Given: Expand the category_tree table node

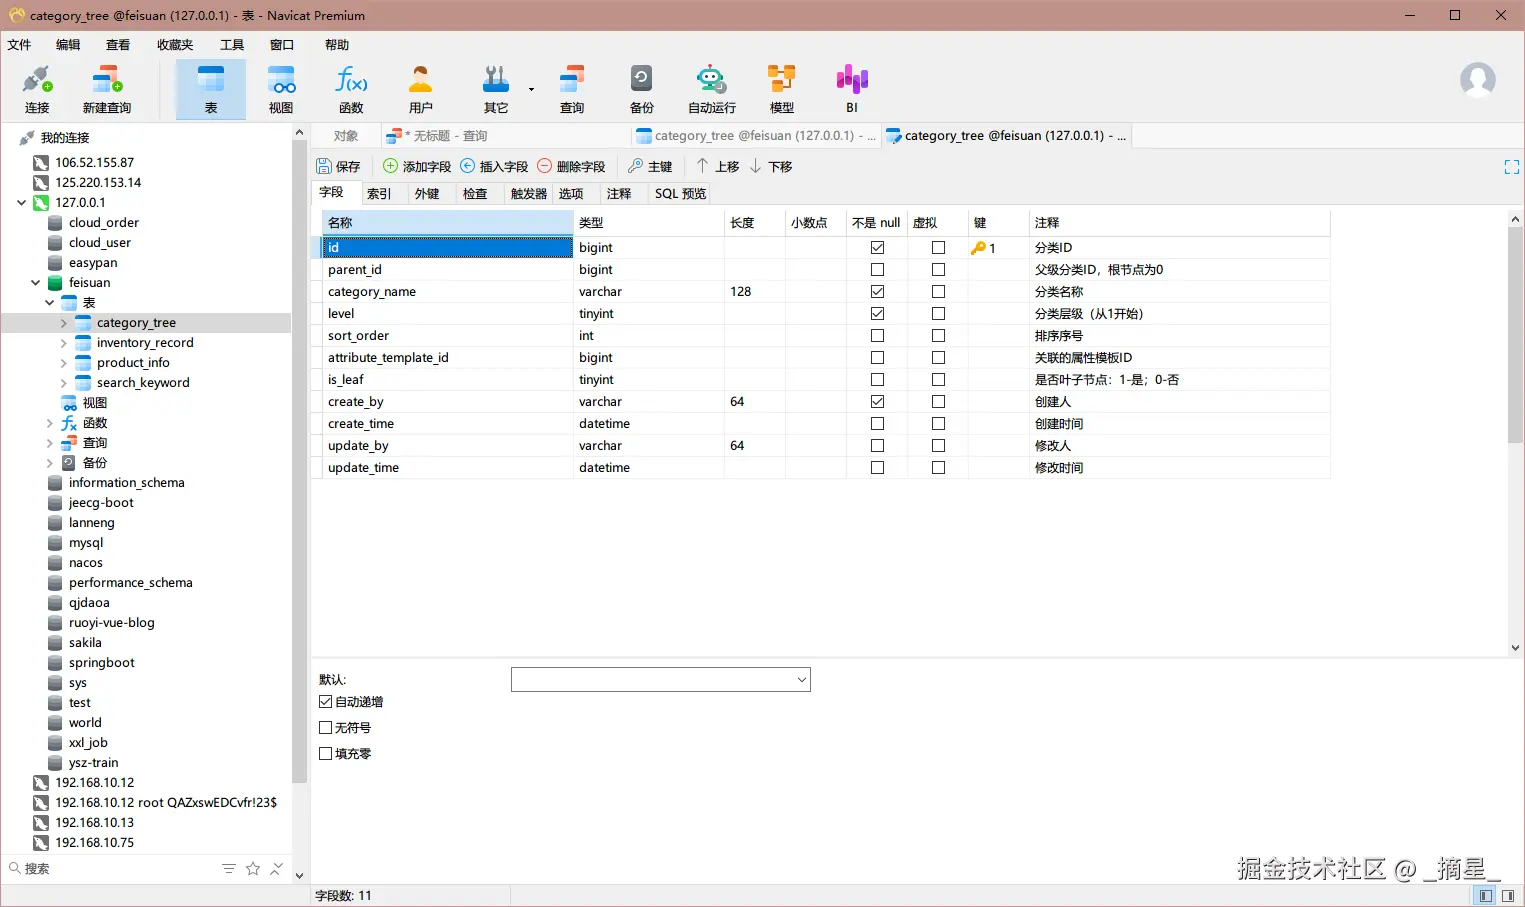Looking at the screenshot, I should click(x=63, y=323).
